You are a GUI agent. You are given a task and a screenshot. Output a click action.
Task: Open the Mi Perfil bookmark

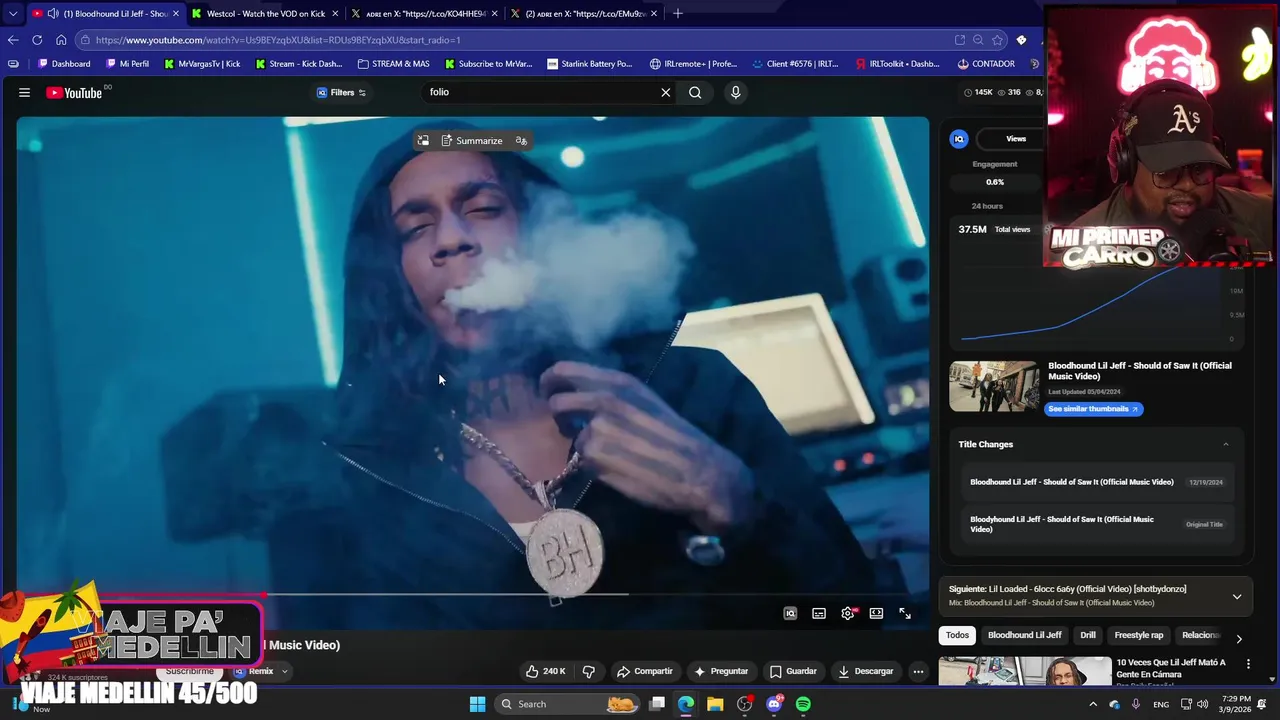point(127,64)
